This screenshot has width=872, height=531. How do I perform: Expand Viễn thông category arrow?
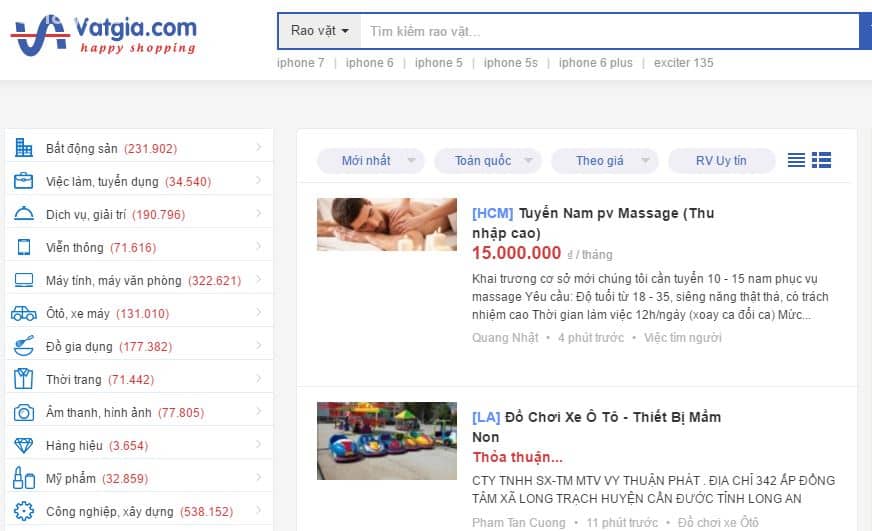259,246
